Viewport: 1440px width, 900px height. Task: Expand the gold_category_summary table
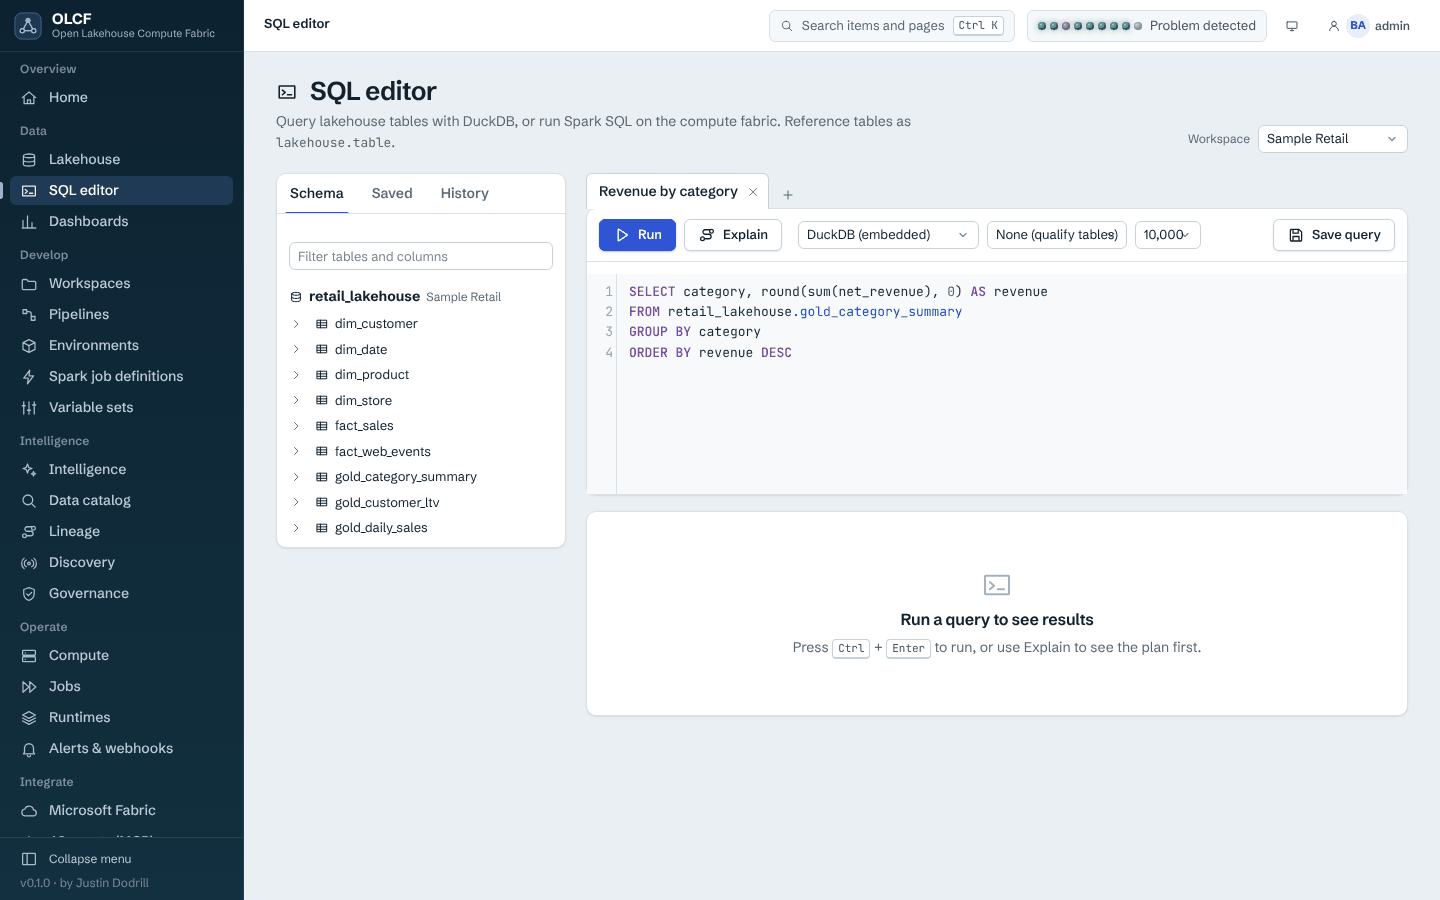point(296,477)
